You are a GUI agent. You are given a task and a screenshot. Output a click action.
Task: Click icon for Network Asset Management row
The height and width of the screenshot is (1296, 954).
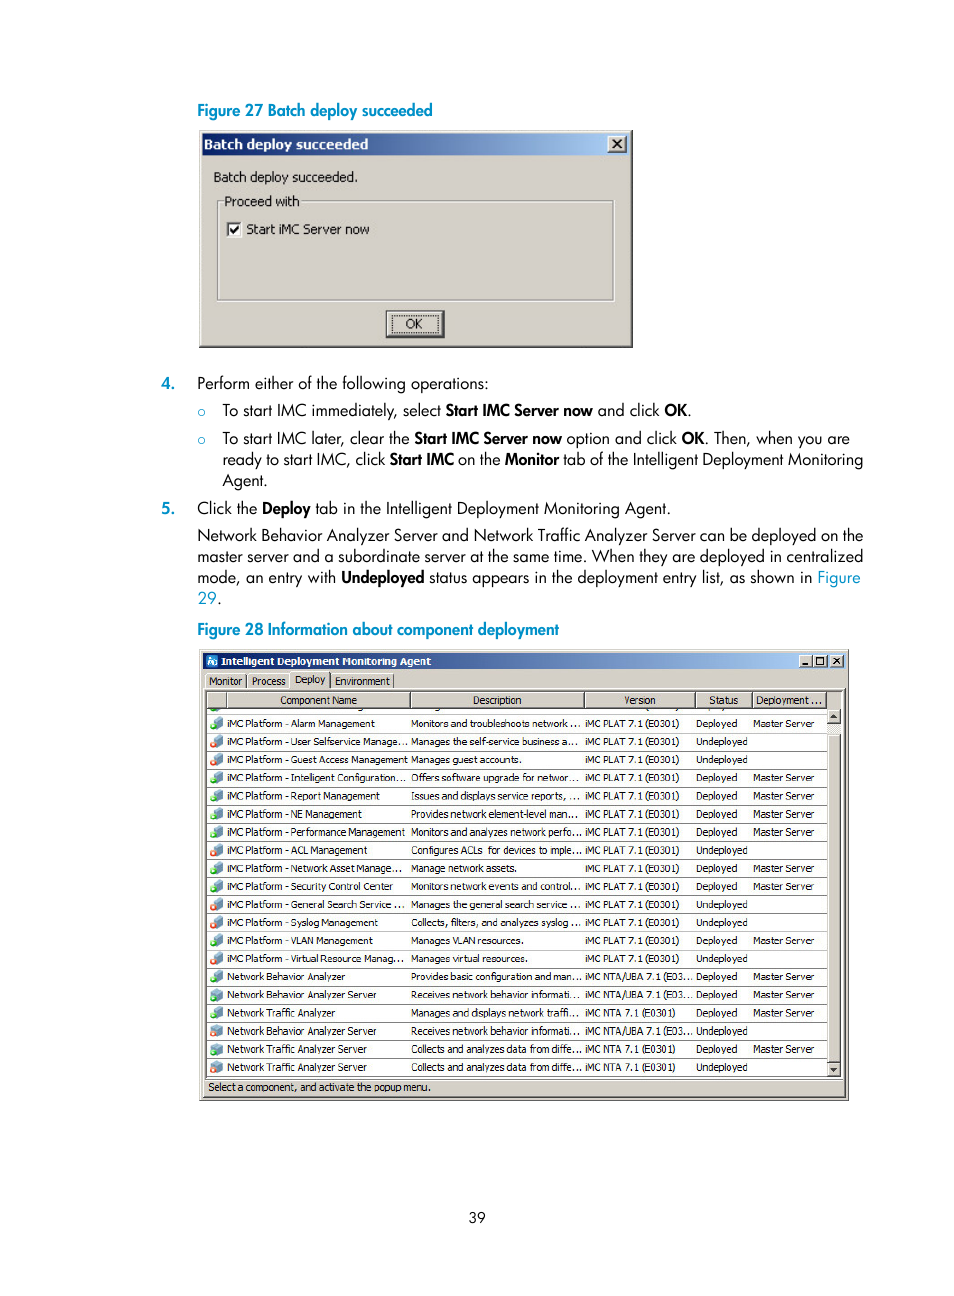click(x=216, y=868)
